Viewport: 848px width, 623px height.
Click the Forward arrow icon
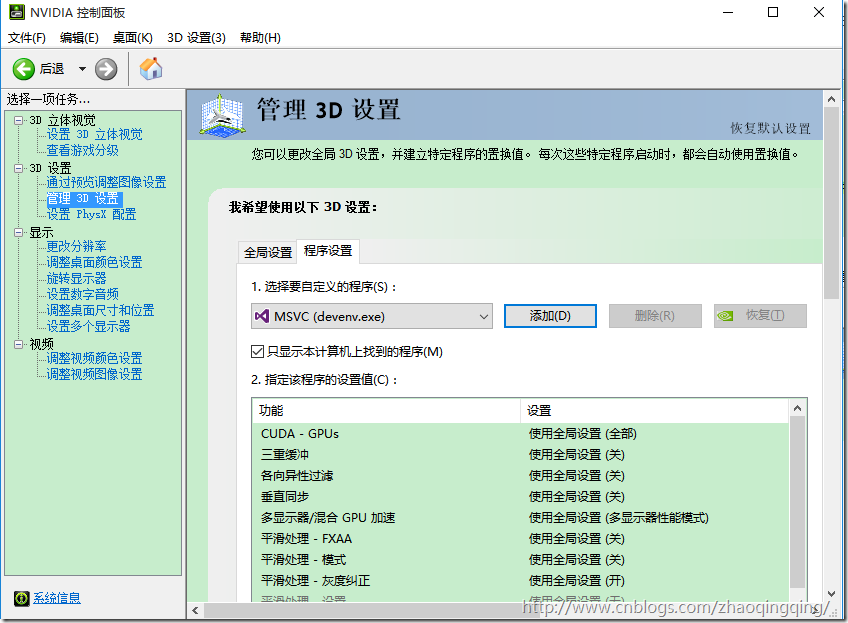pyautogui.click(x=106, y=69)
